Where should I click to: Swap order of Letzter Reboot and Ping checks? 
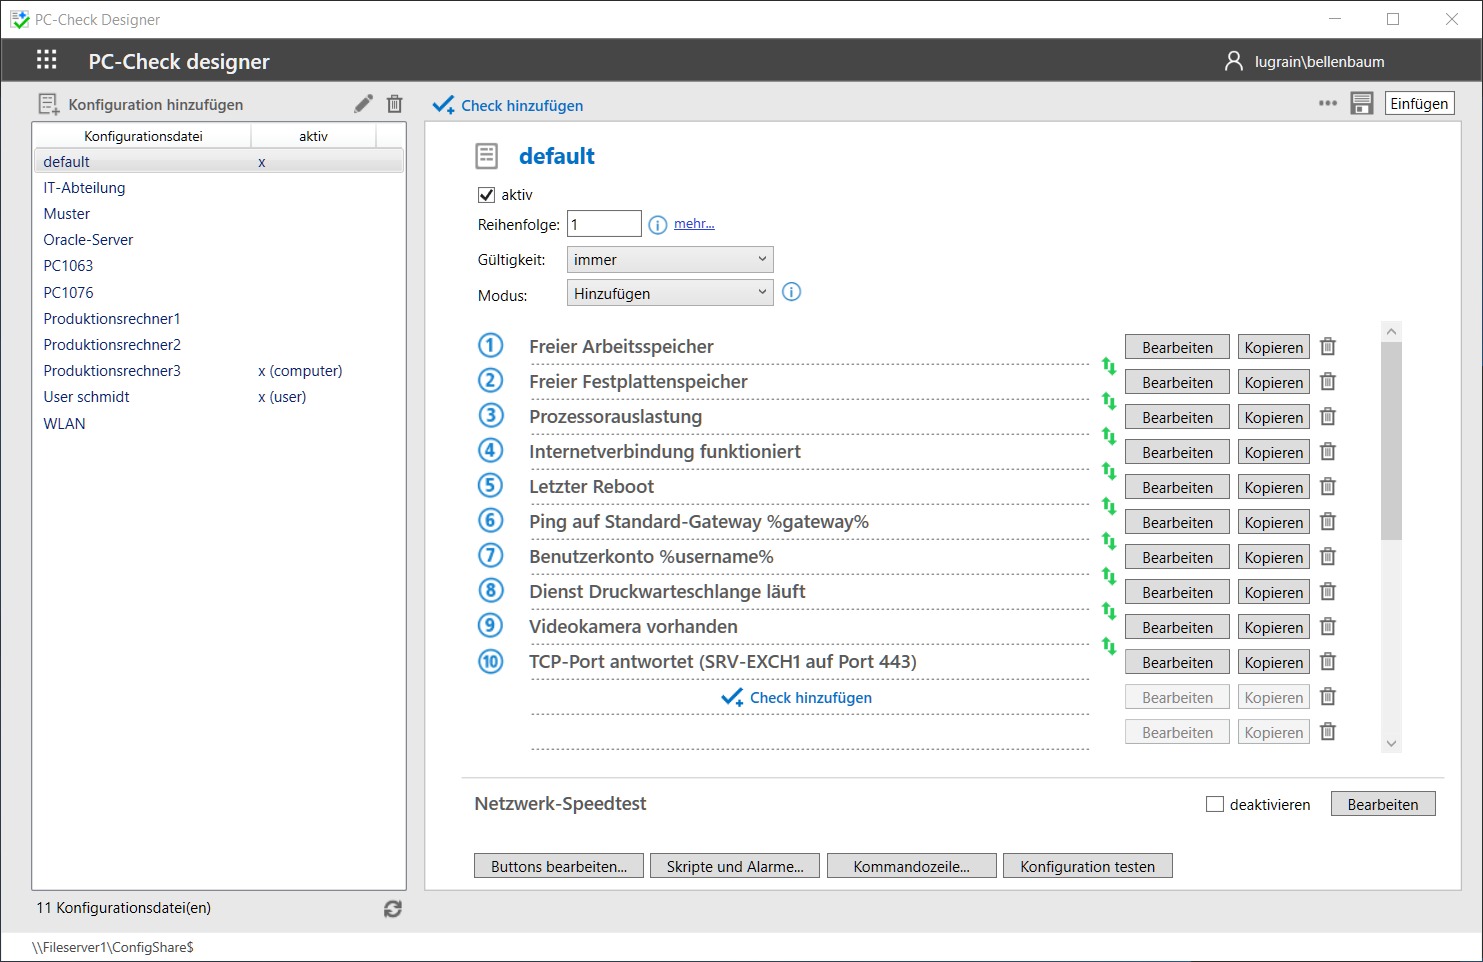click(1108, 506)
